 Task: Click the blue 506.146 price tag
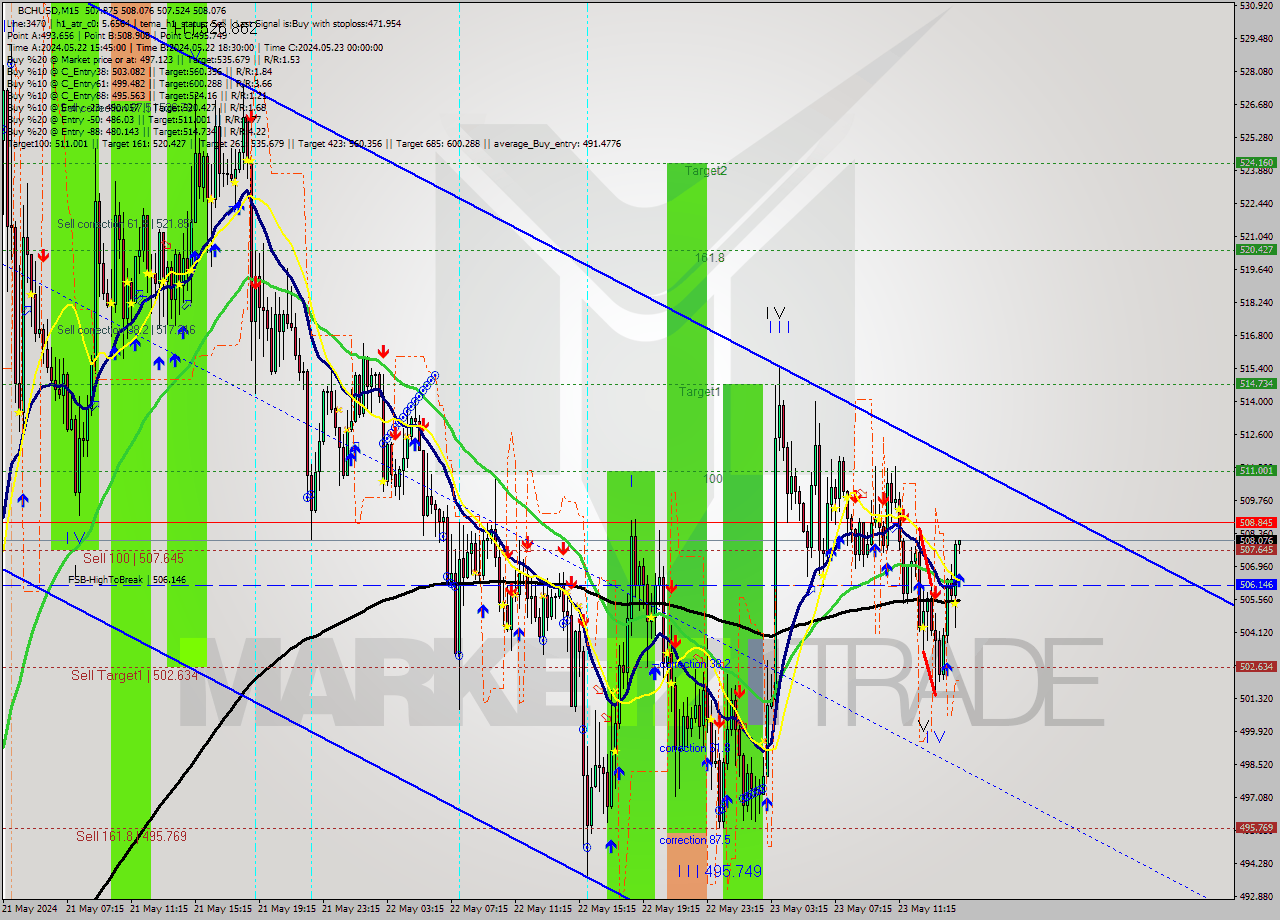pos(1256,584)
